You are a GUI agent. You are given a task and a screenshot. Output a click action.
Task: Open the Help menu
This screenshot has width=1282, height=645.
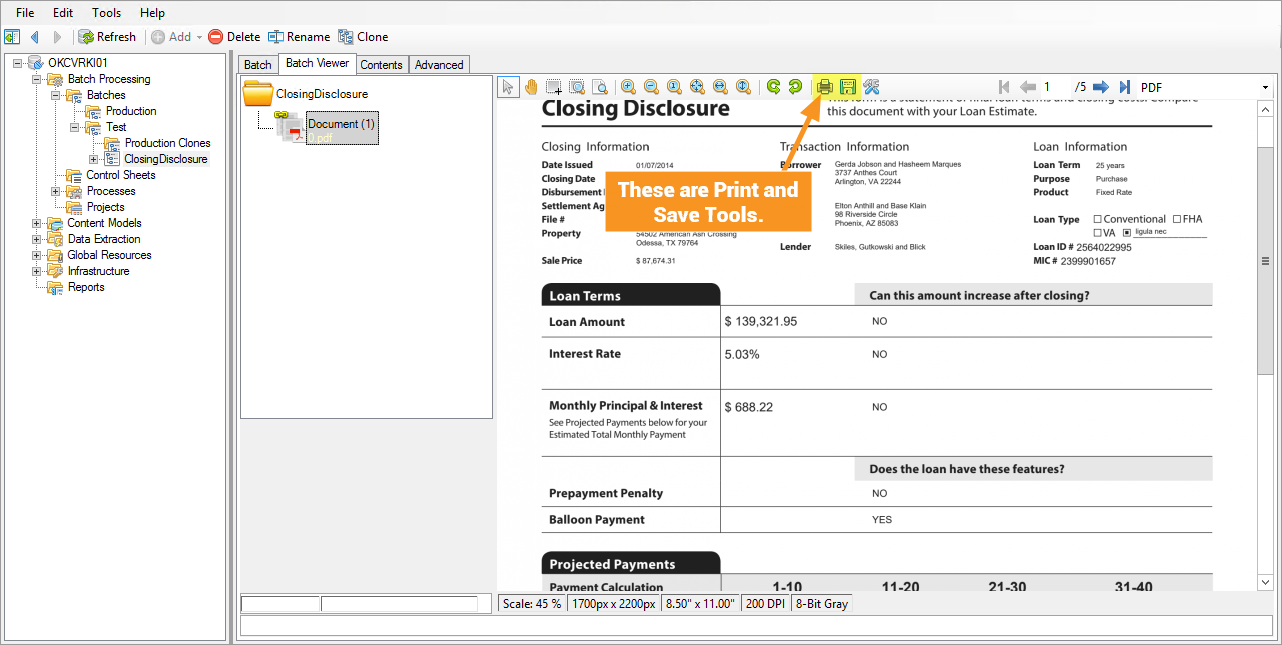152,13
